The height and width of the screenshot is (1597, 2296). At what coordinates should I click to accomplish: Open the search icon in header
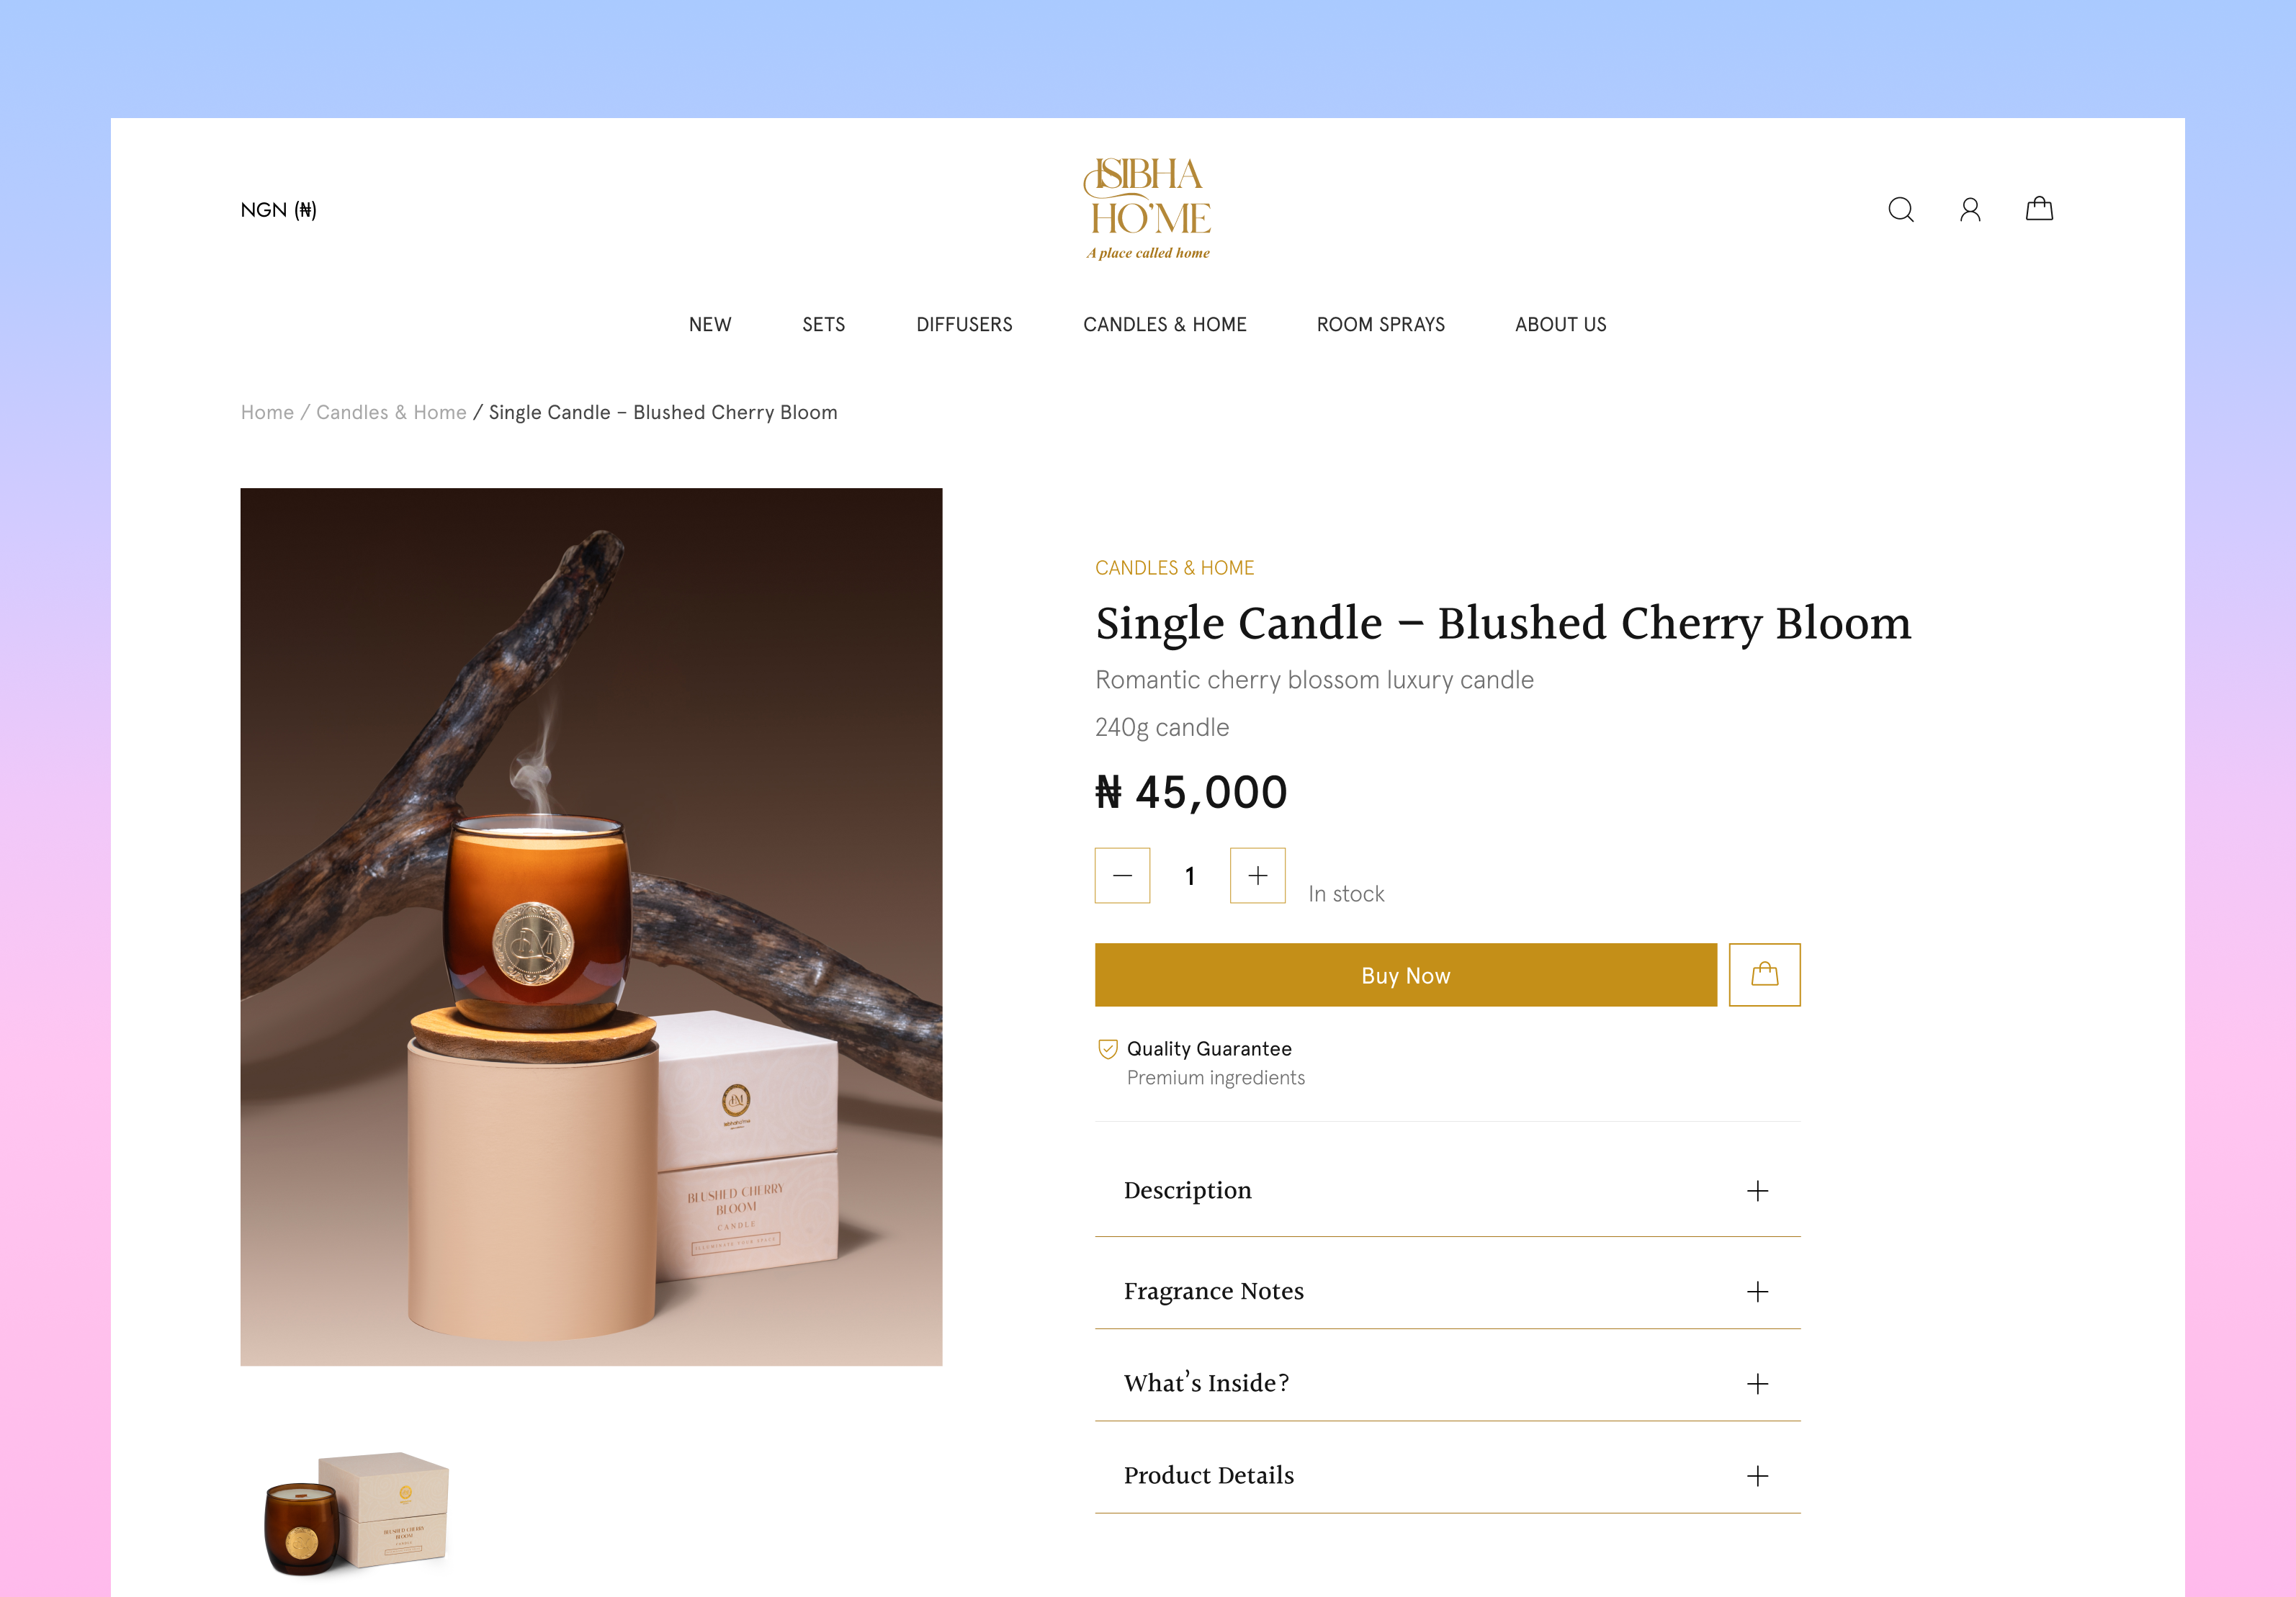1900,209
